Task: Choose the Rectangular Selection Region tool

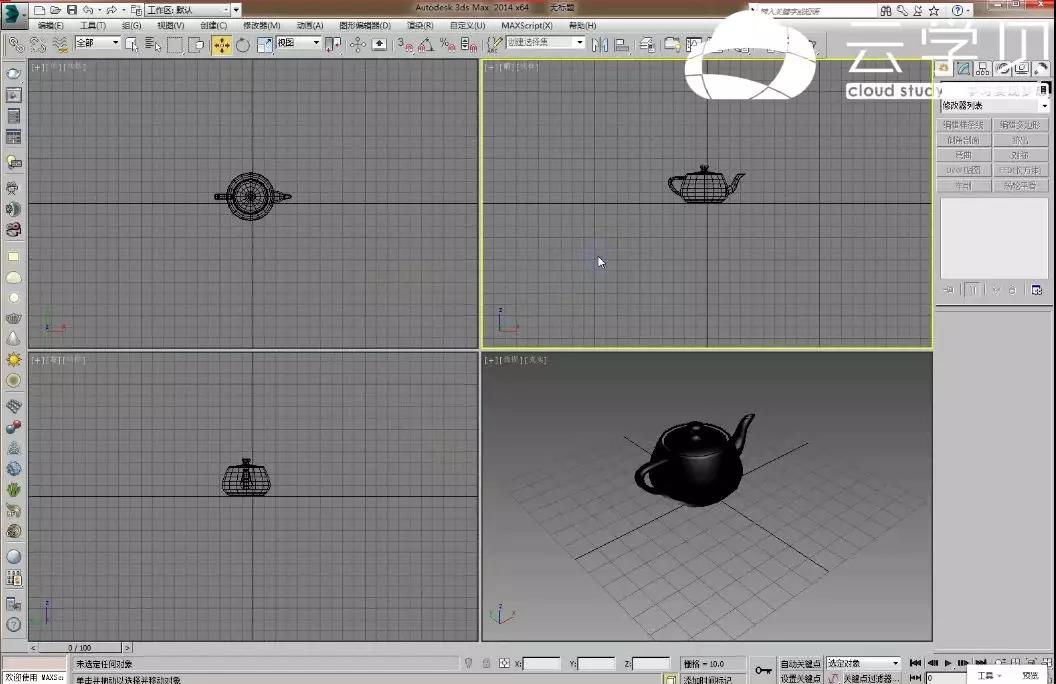Action: [x=175, y=45]
